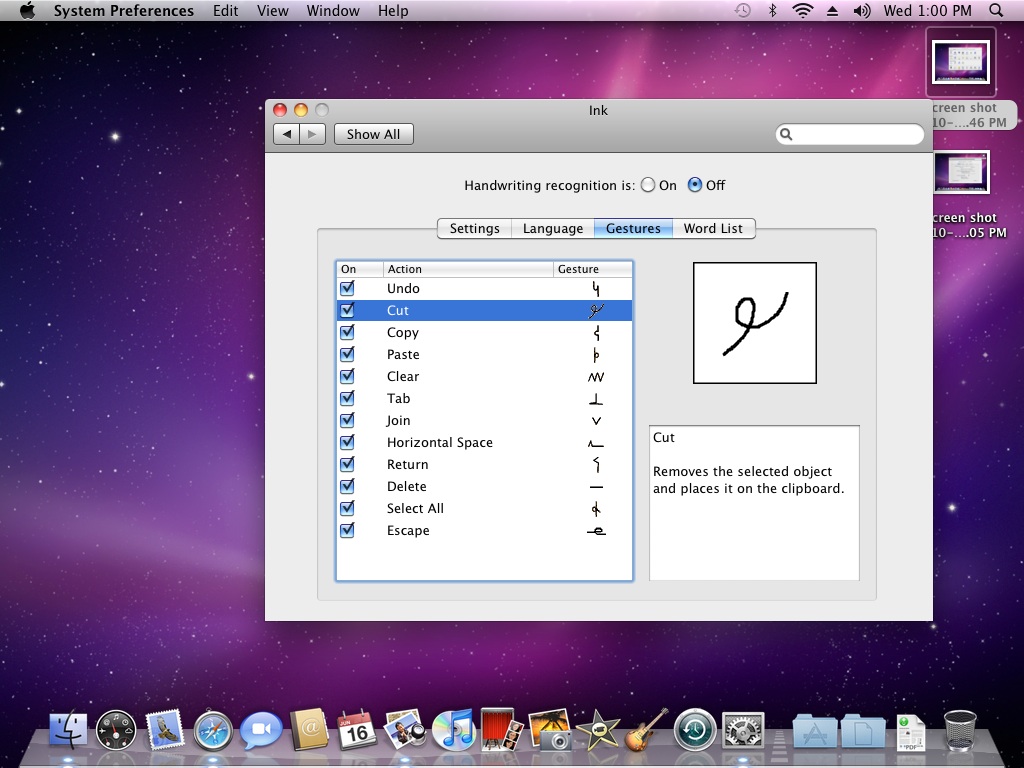Image resolution: width=1024 pixels, height=768 pixels.
Task: Click the Action column header
Action: pyautogui.click(x=468, y=269)
